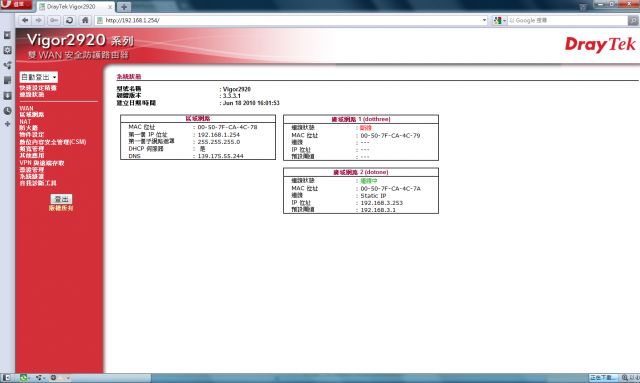Reload the router page
This screenshot has height=383, width=640.
(69, 20)
